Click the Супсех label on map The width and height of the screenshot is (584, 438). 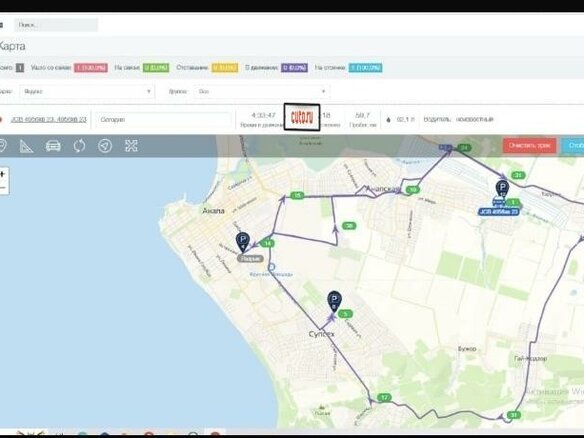tap(321, 334)
